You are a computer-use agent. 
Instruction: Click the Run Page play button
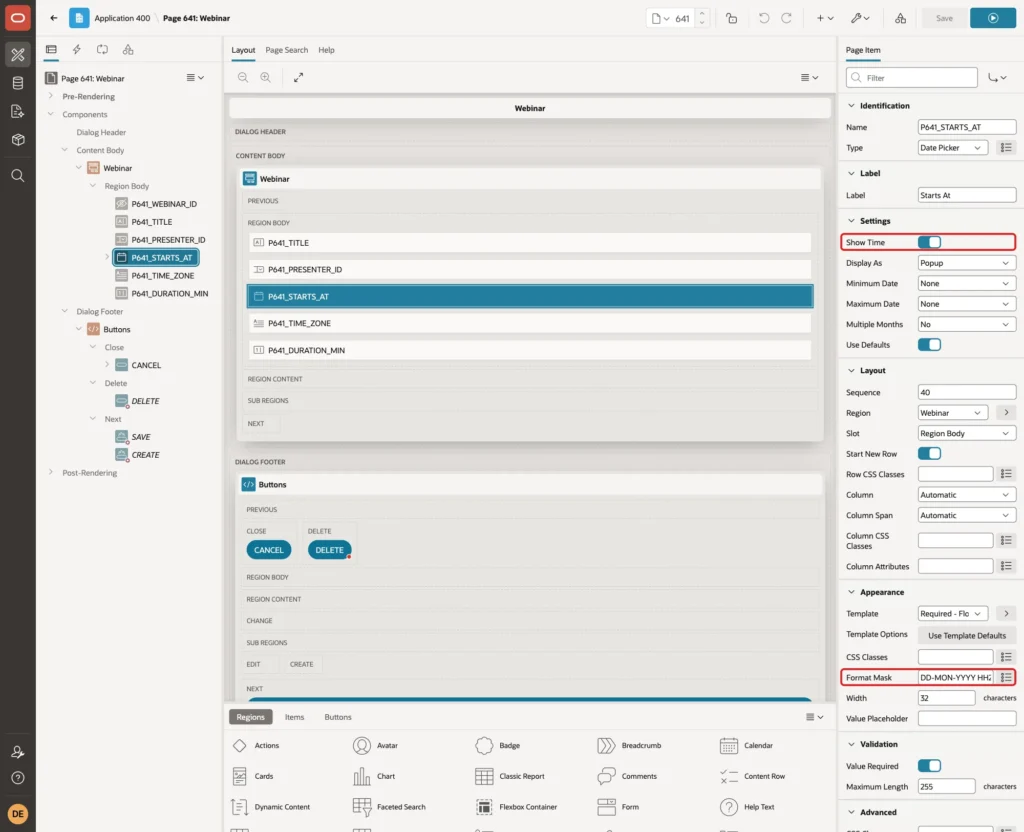point(992,18)
